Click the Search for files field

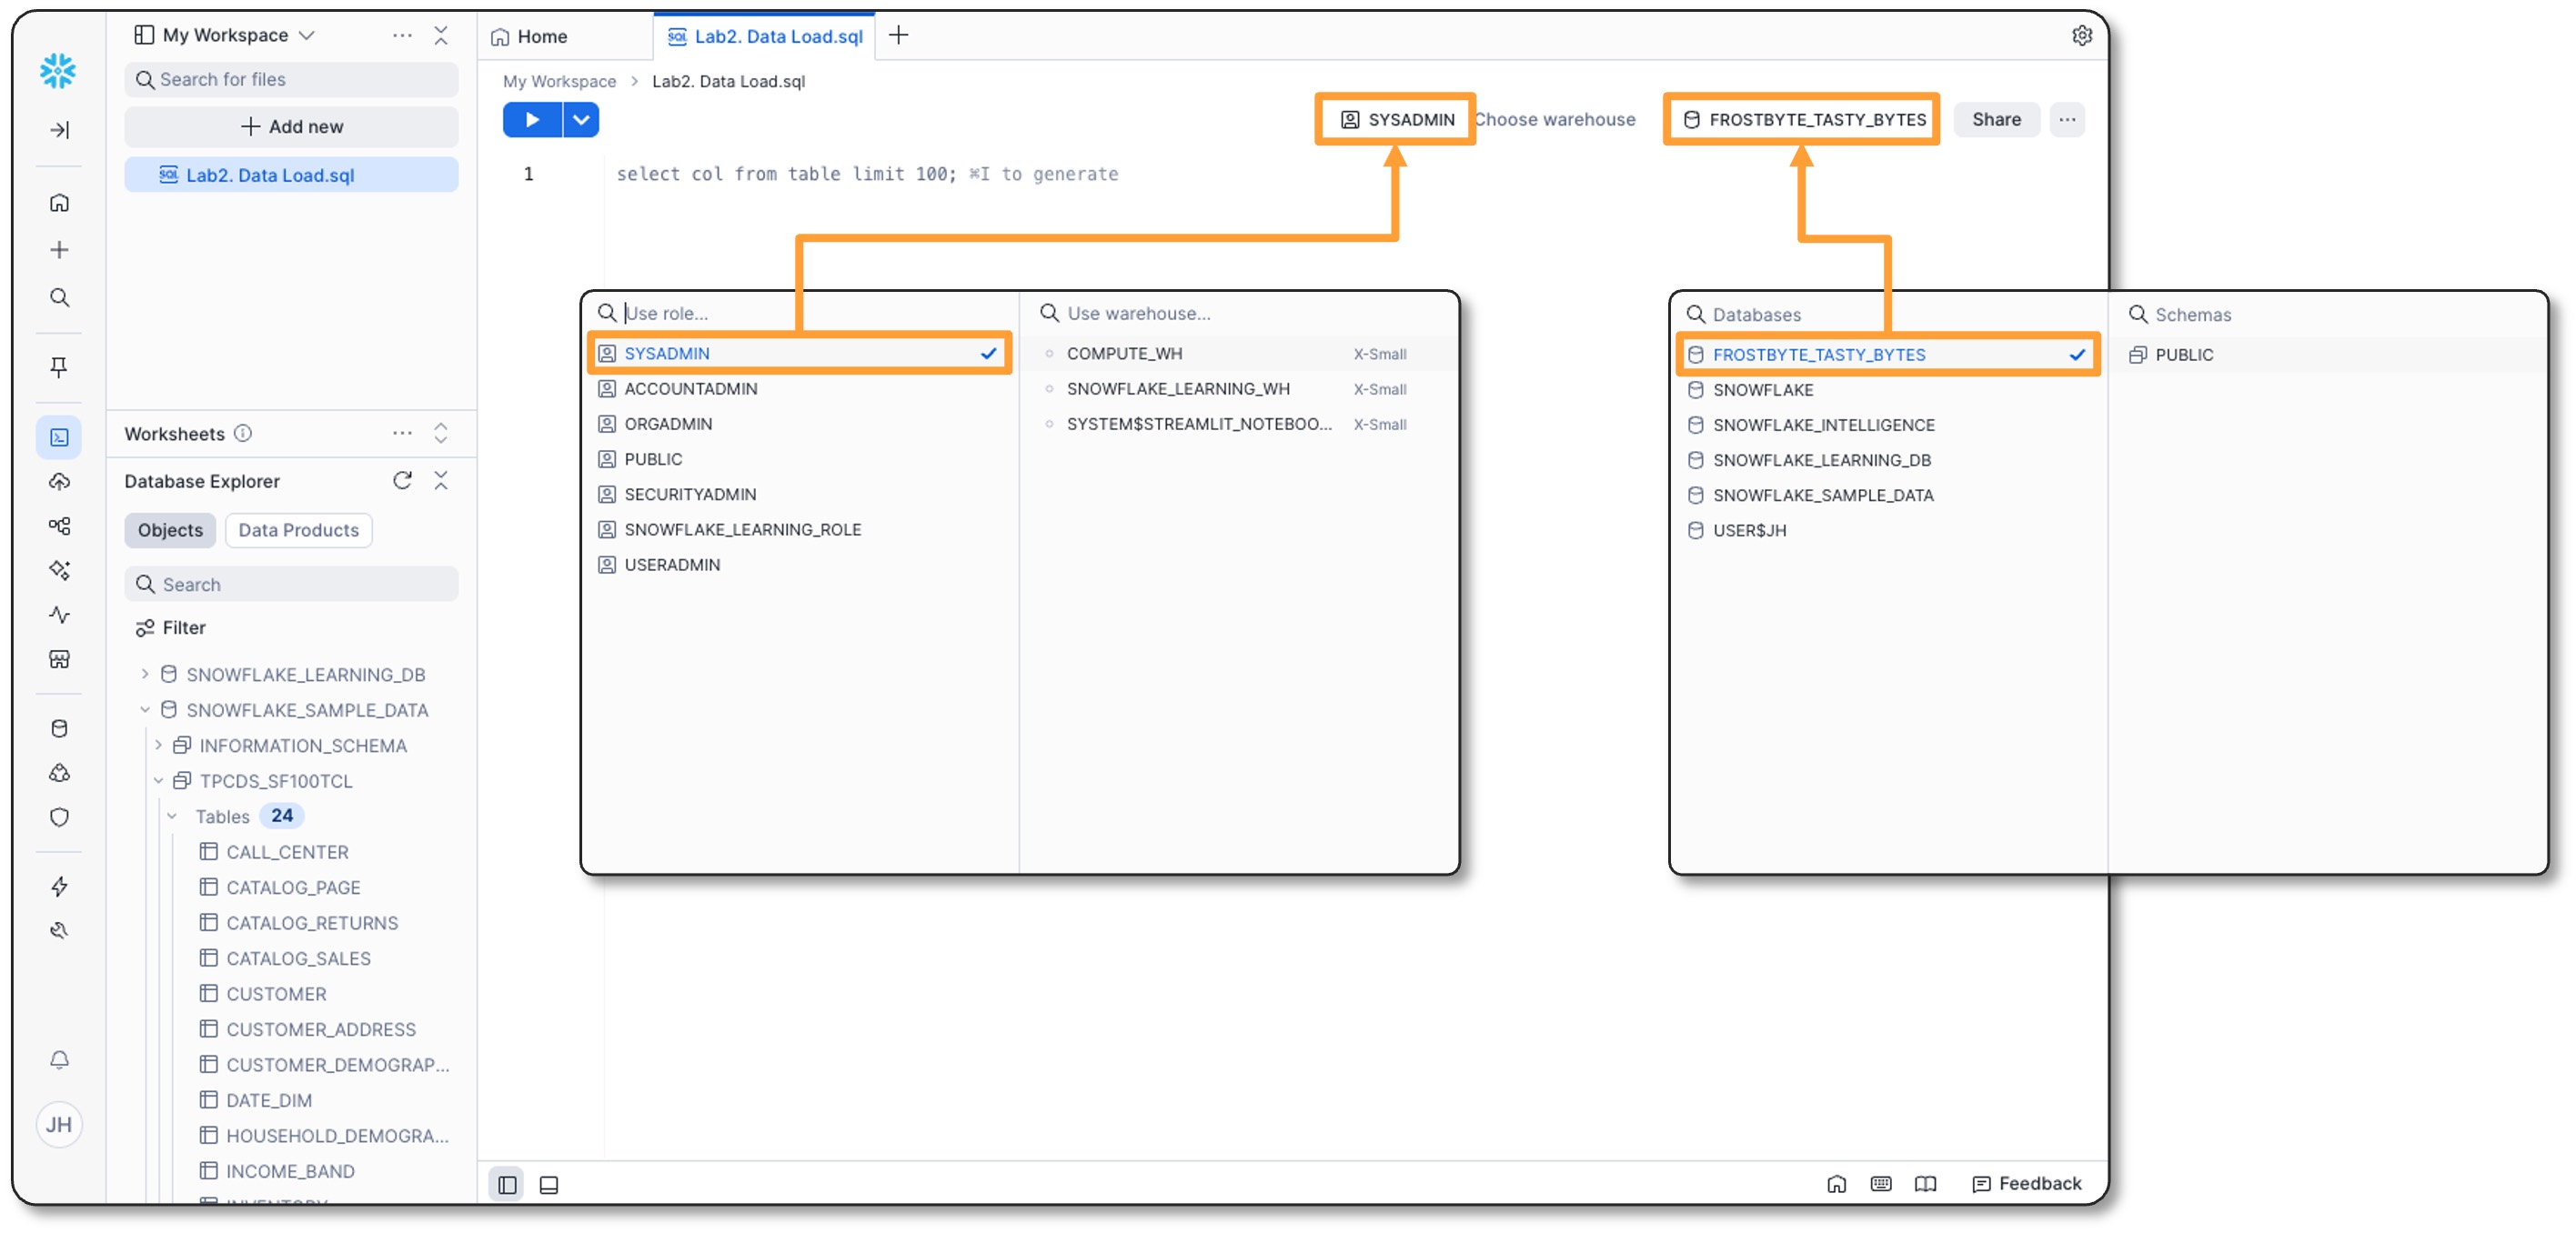(x=291, y=80)
